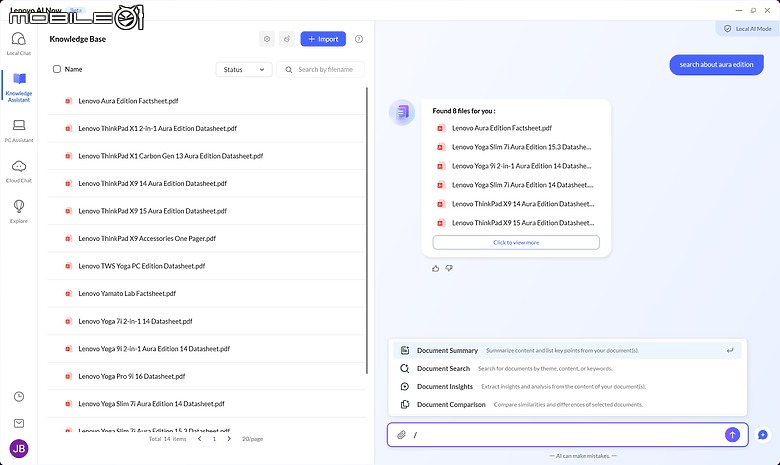Screen dimensions: 780x465
Task: Select page 1 in pagination
Action: [x=214, y=439]
